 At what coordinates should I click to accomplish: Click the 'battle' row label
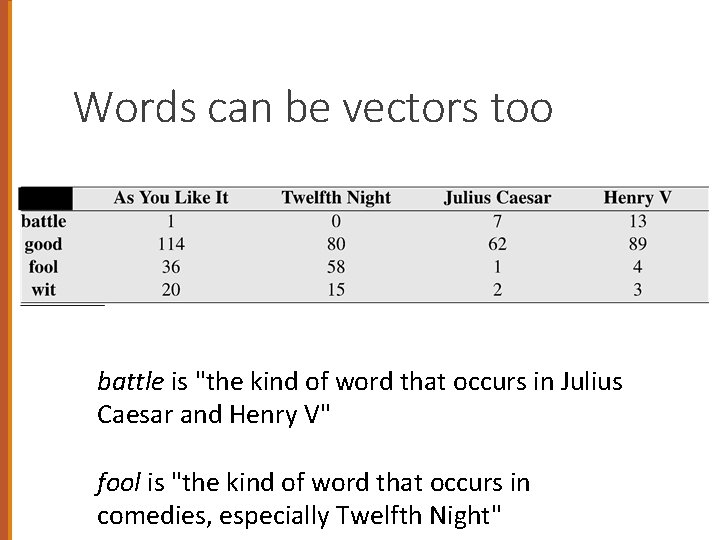pos(44,221)
